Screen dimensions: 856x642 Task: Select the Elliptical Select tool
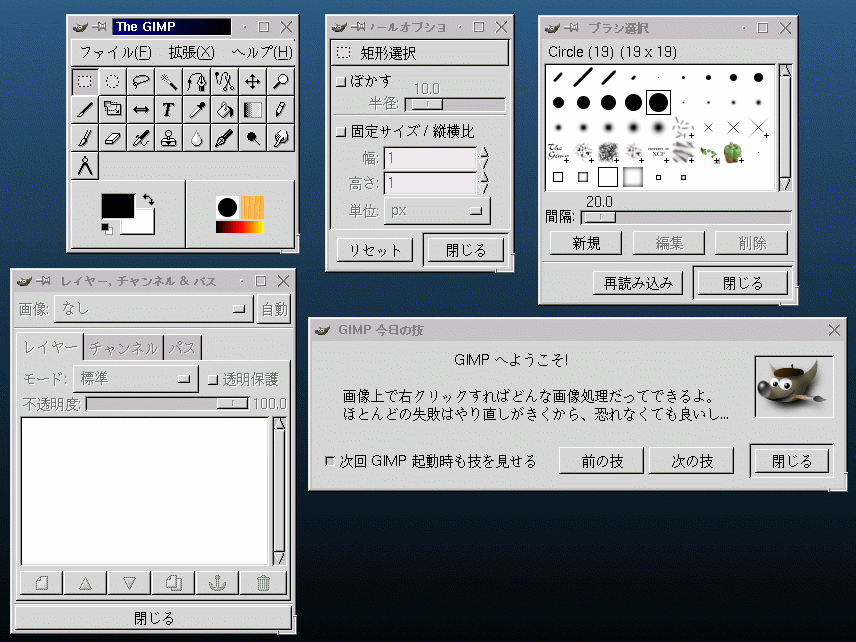pos(112,82)
